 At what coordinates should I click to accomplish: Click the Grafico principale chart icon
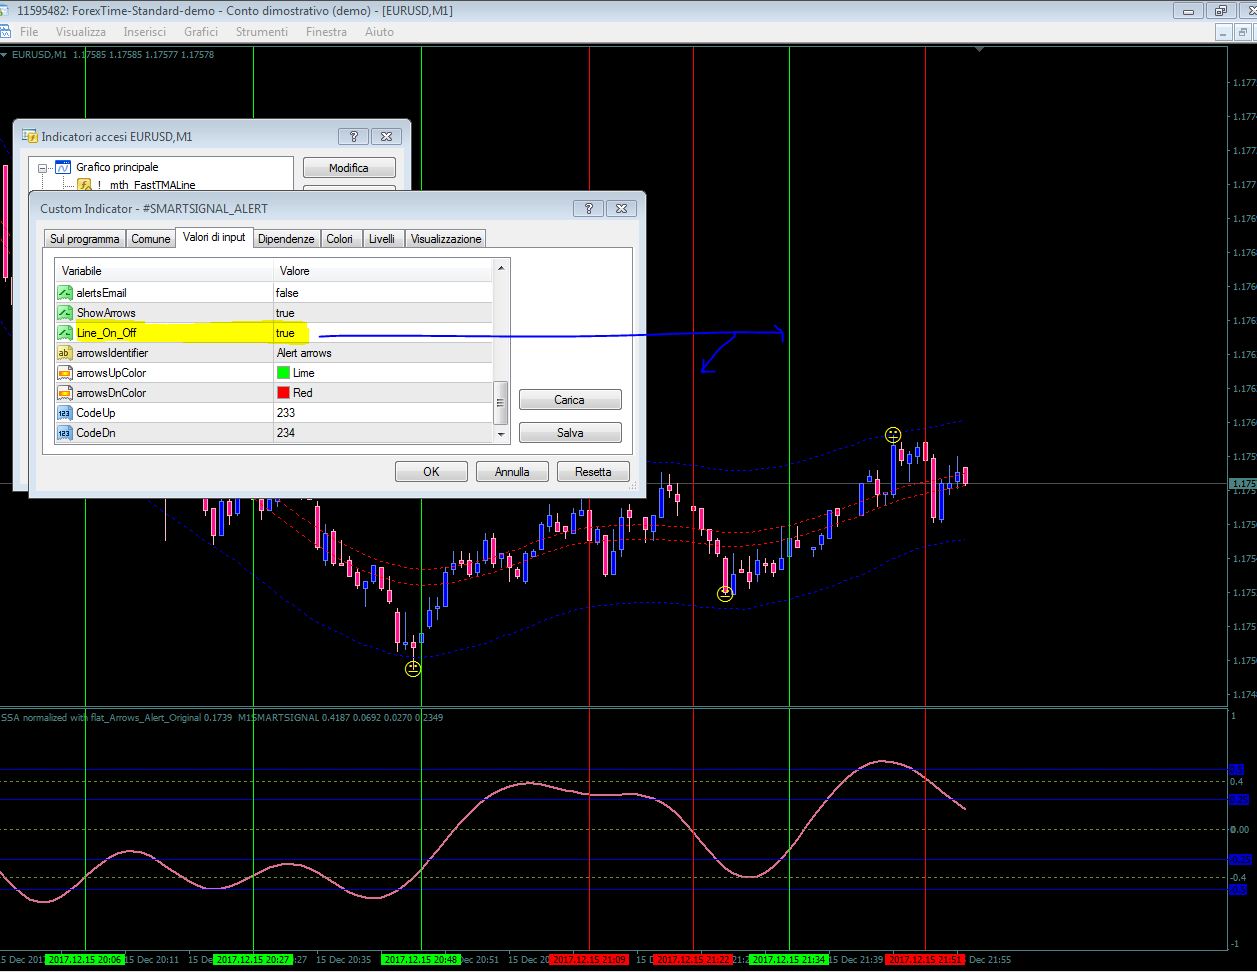[x=63, y=167]
